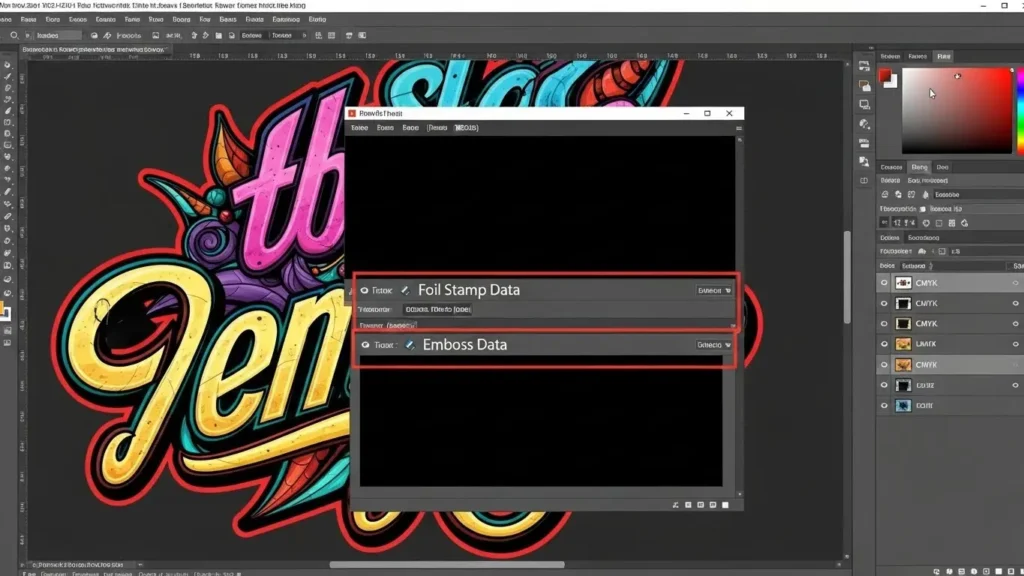The height and width of the screenshot is (576, 1024).
Task: Open the blend mode dropdown atop the layers list
Action: 916,267
